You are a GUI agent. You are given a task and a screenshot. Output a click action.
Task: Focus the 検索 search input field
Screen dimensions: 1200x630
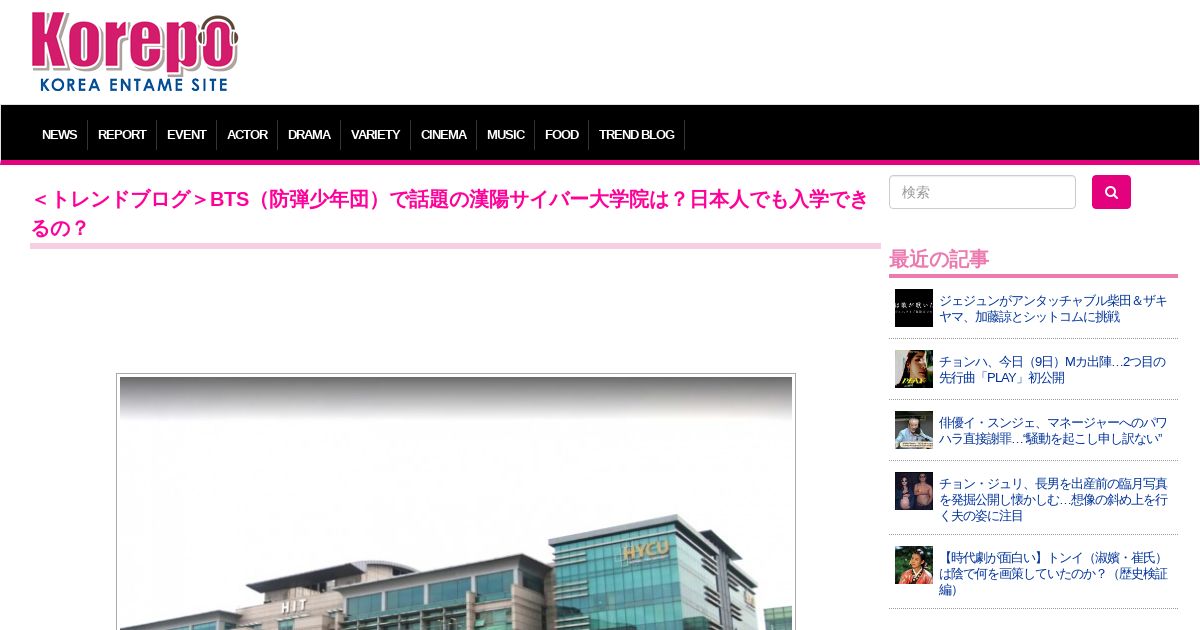pos(982,192)
